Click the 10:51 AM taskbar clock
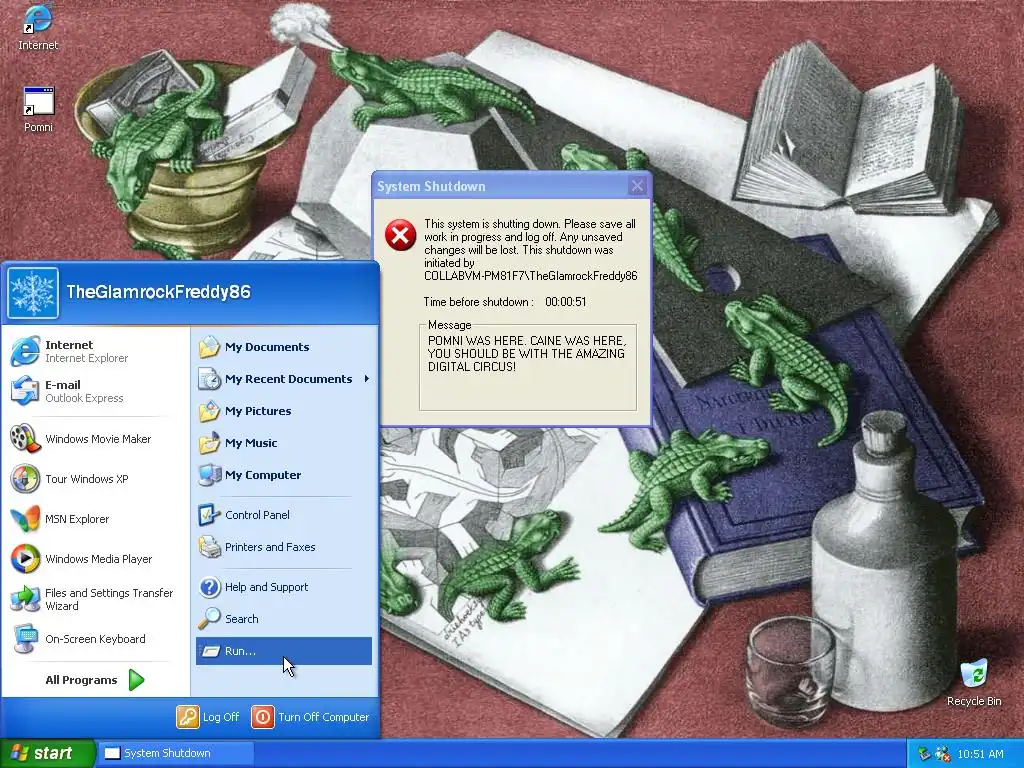The image size is (1024, 768). click(x=980, y=754)
